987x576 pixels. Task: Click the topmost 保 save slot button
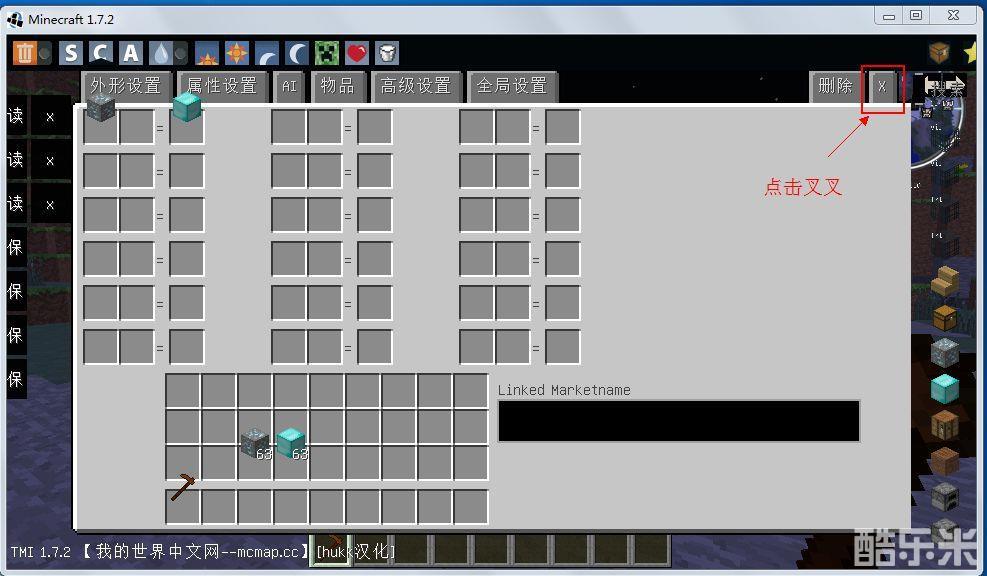point(16,247)
